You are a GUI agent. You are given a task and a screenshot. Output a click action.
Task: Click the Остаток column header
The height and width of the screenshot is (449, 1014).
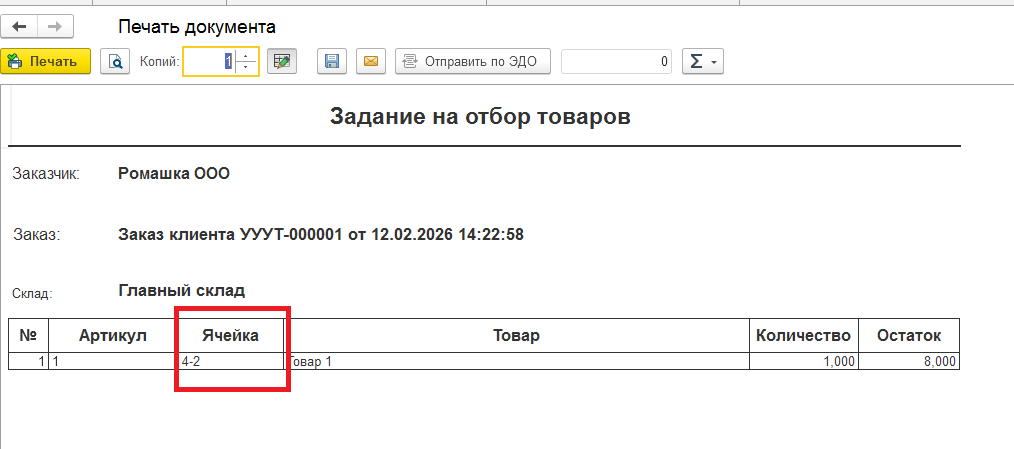(x=909, y=335)
